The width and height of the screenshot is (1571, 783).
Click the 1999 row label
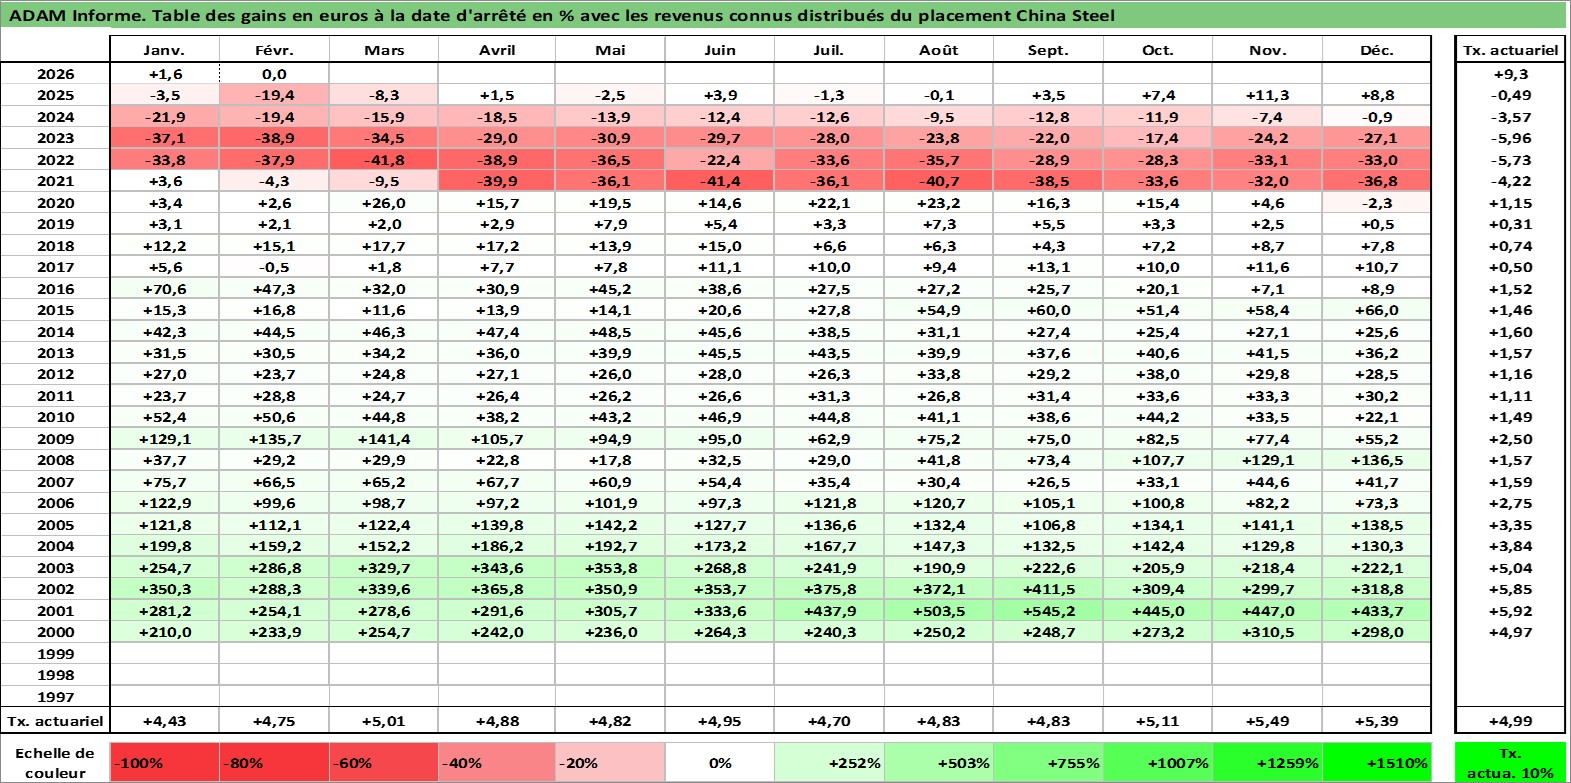click(55, 654)
